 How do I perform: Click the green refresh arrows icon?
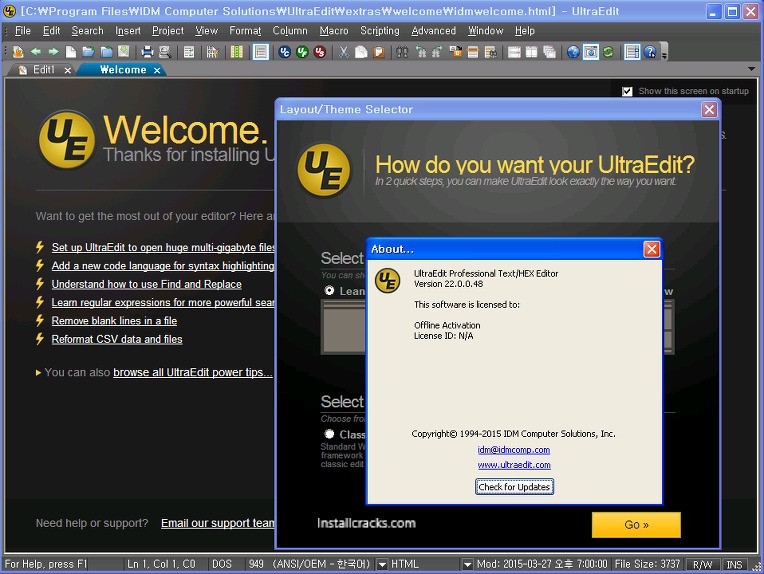tap(608, 52)
